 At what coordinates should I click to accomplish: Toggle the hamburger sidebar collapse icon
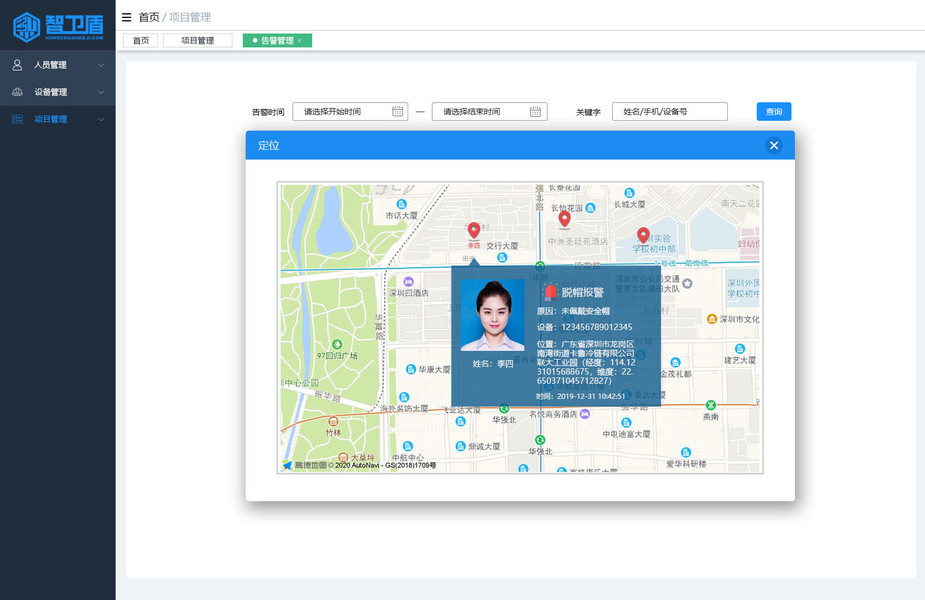pyautogui.click(x=127, y=17)
